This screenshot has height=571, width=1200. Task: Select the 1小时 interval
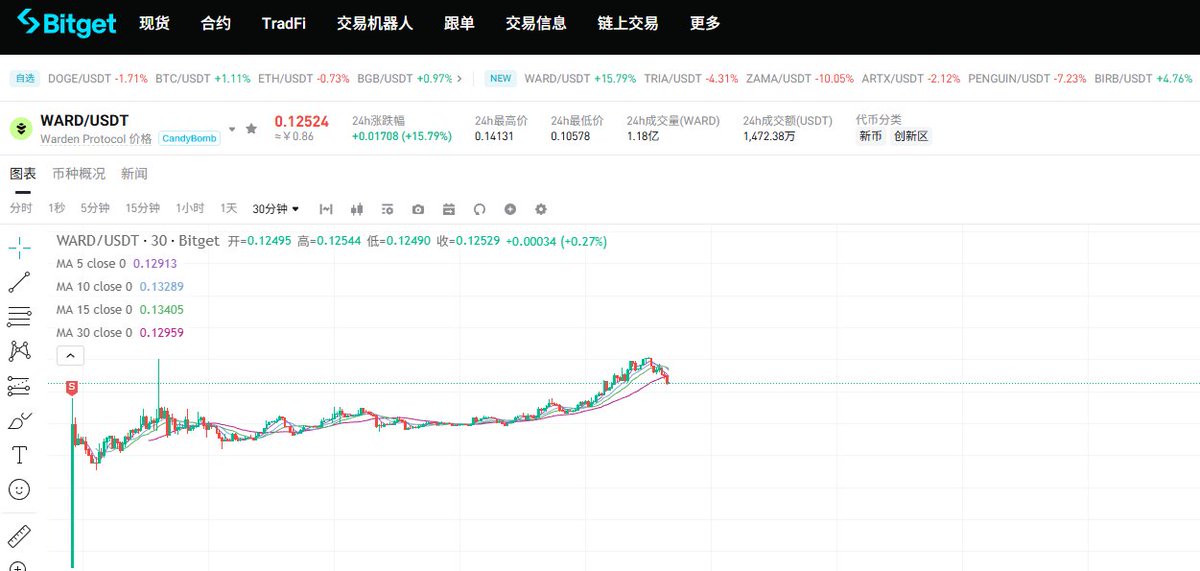190,208
